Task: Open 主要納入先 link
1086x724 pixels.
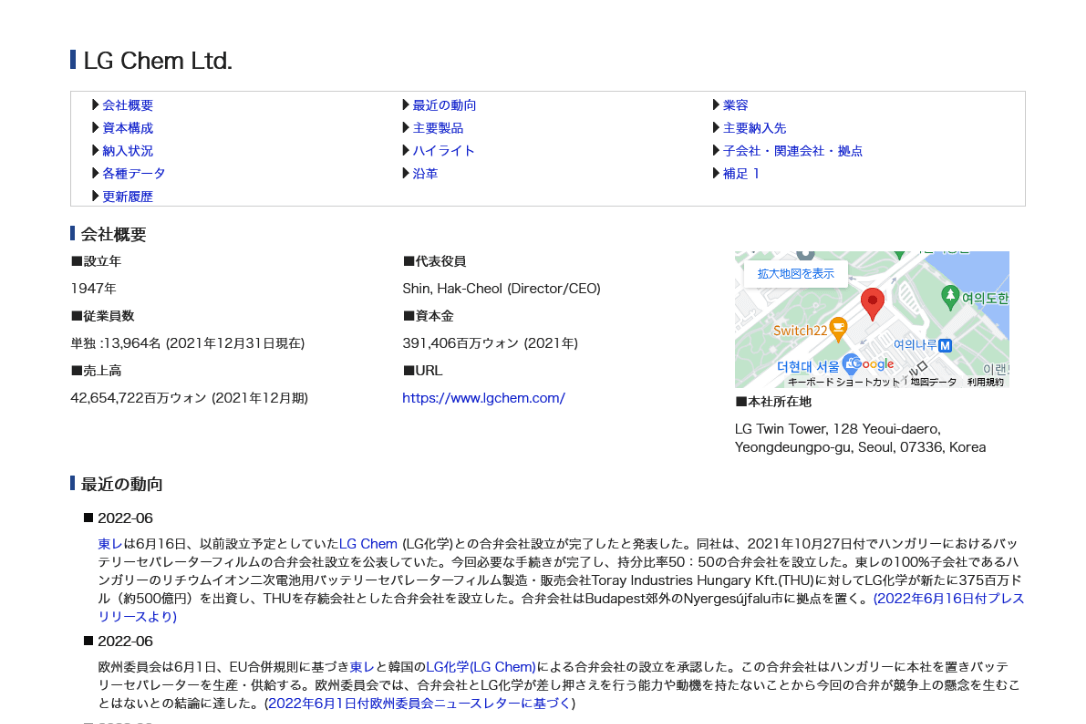Action: [x=754, y=128]
